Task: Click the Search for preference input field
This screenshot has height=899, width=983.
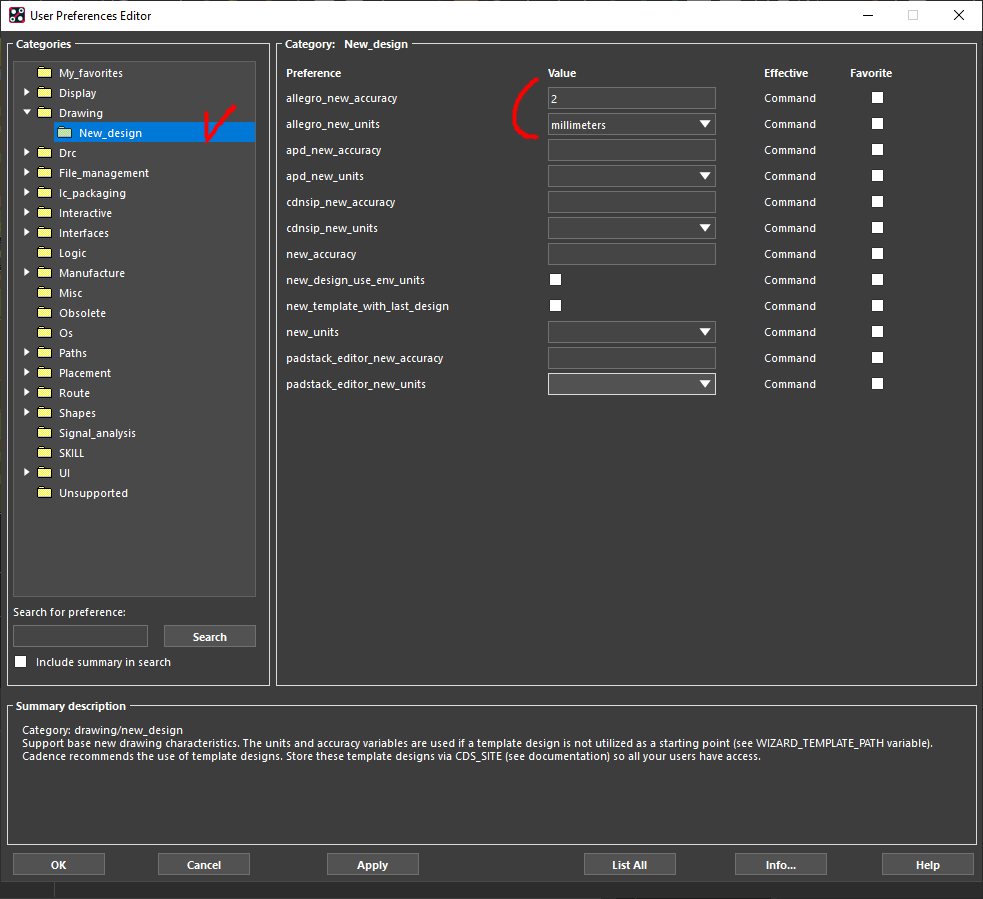Action: click(x=80, y=636)
